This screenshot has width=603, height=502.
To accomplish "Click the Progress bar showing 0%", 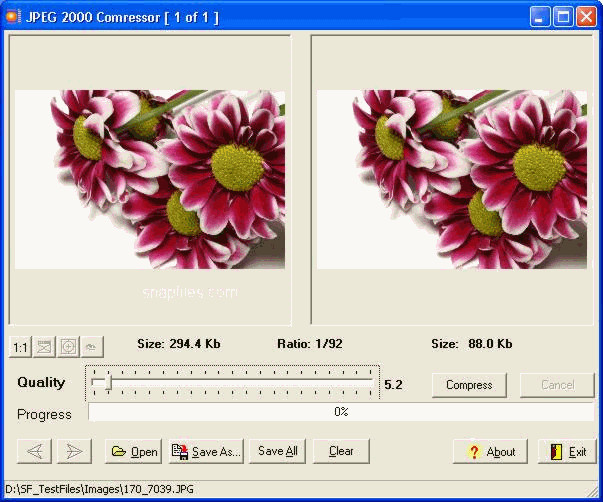I will pyautogui.click(x=341, y=412).
